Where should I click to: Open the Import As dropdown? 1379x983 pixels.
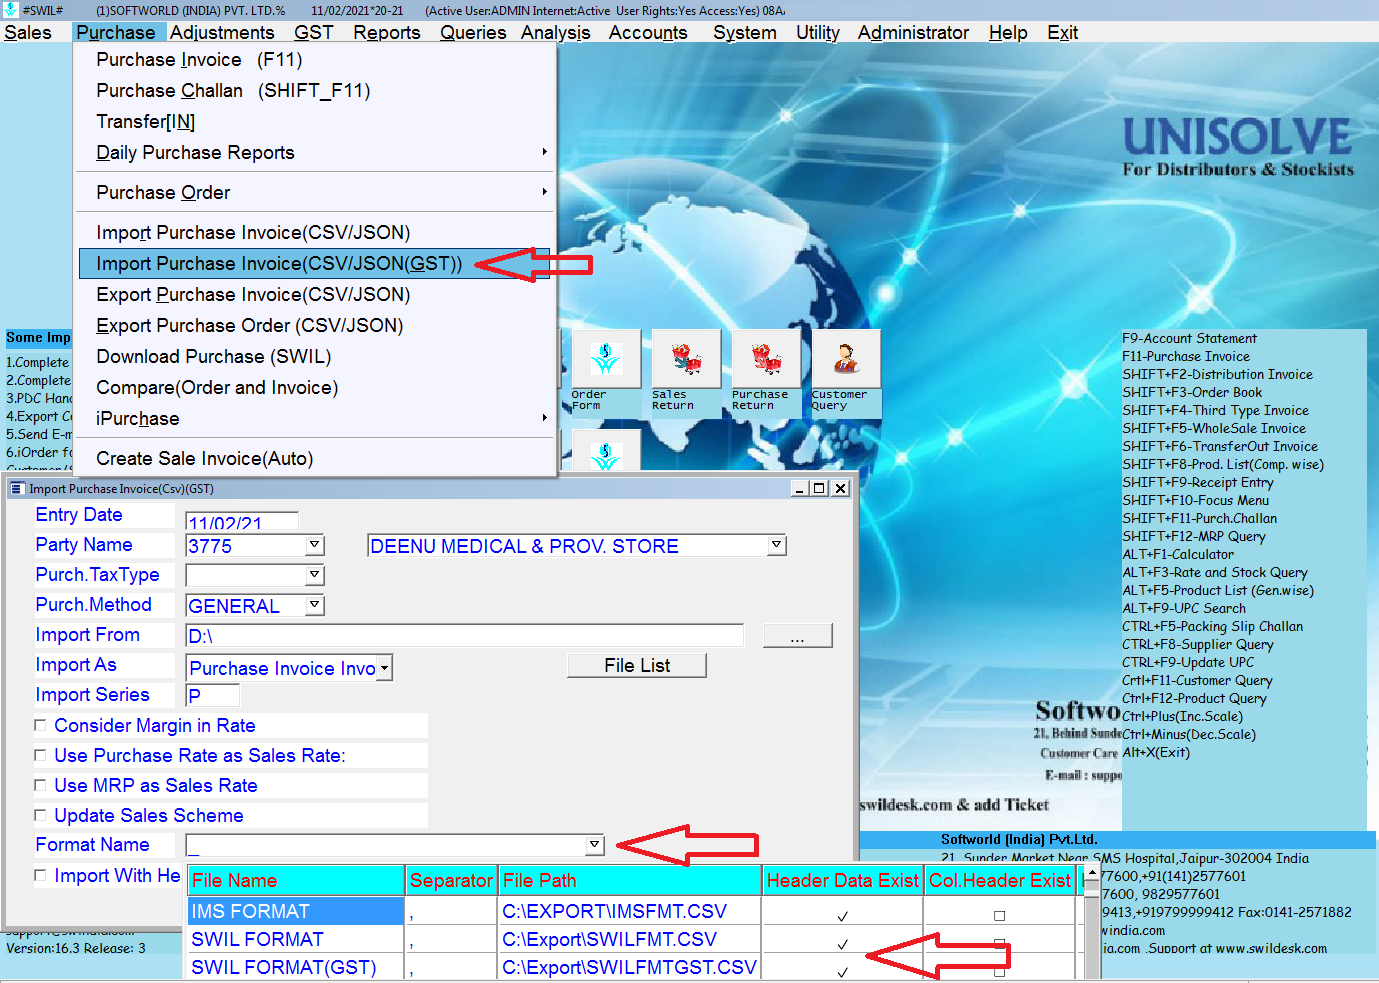(384, 667)
